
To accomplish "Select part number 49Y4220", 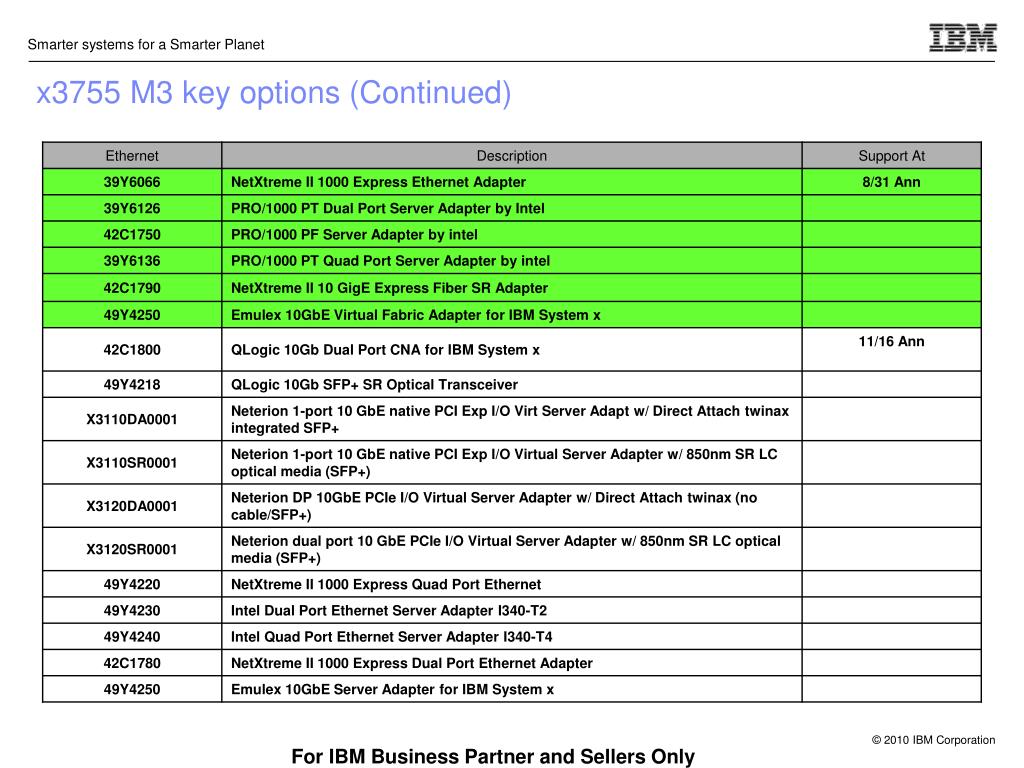I will point(132,584).
